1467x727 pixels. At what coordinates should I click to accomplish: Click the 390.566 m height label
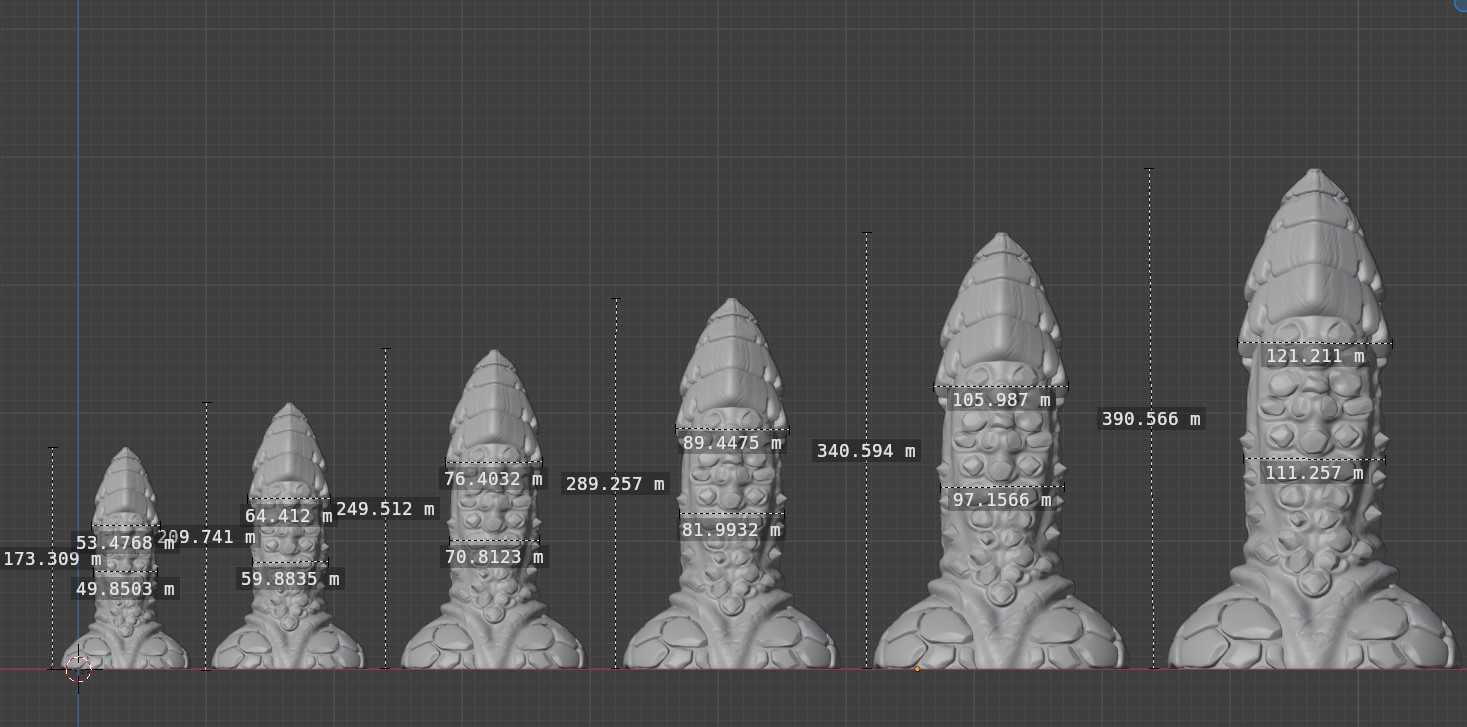[x=1151, y=419]
